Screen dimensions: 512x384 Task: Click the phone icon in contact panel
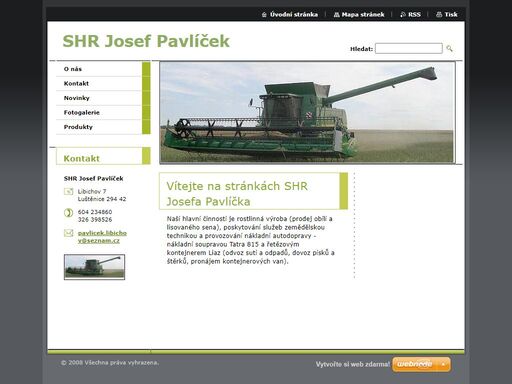[x=68, y=213]
